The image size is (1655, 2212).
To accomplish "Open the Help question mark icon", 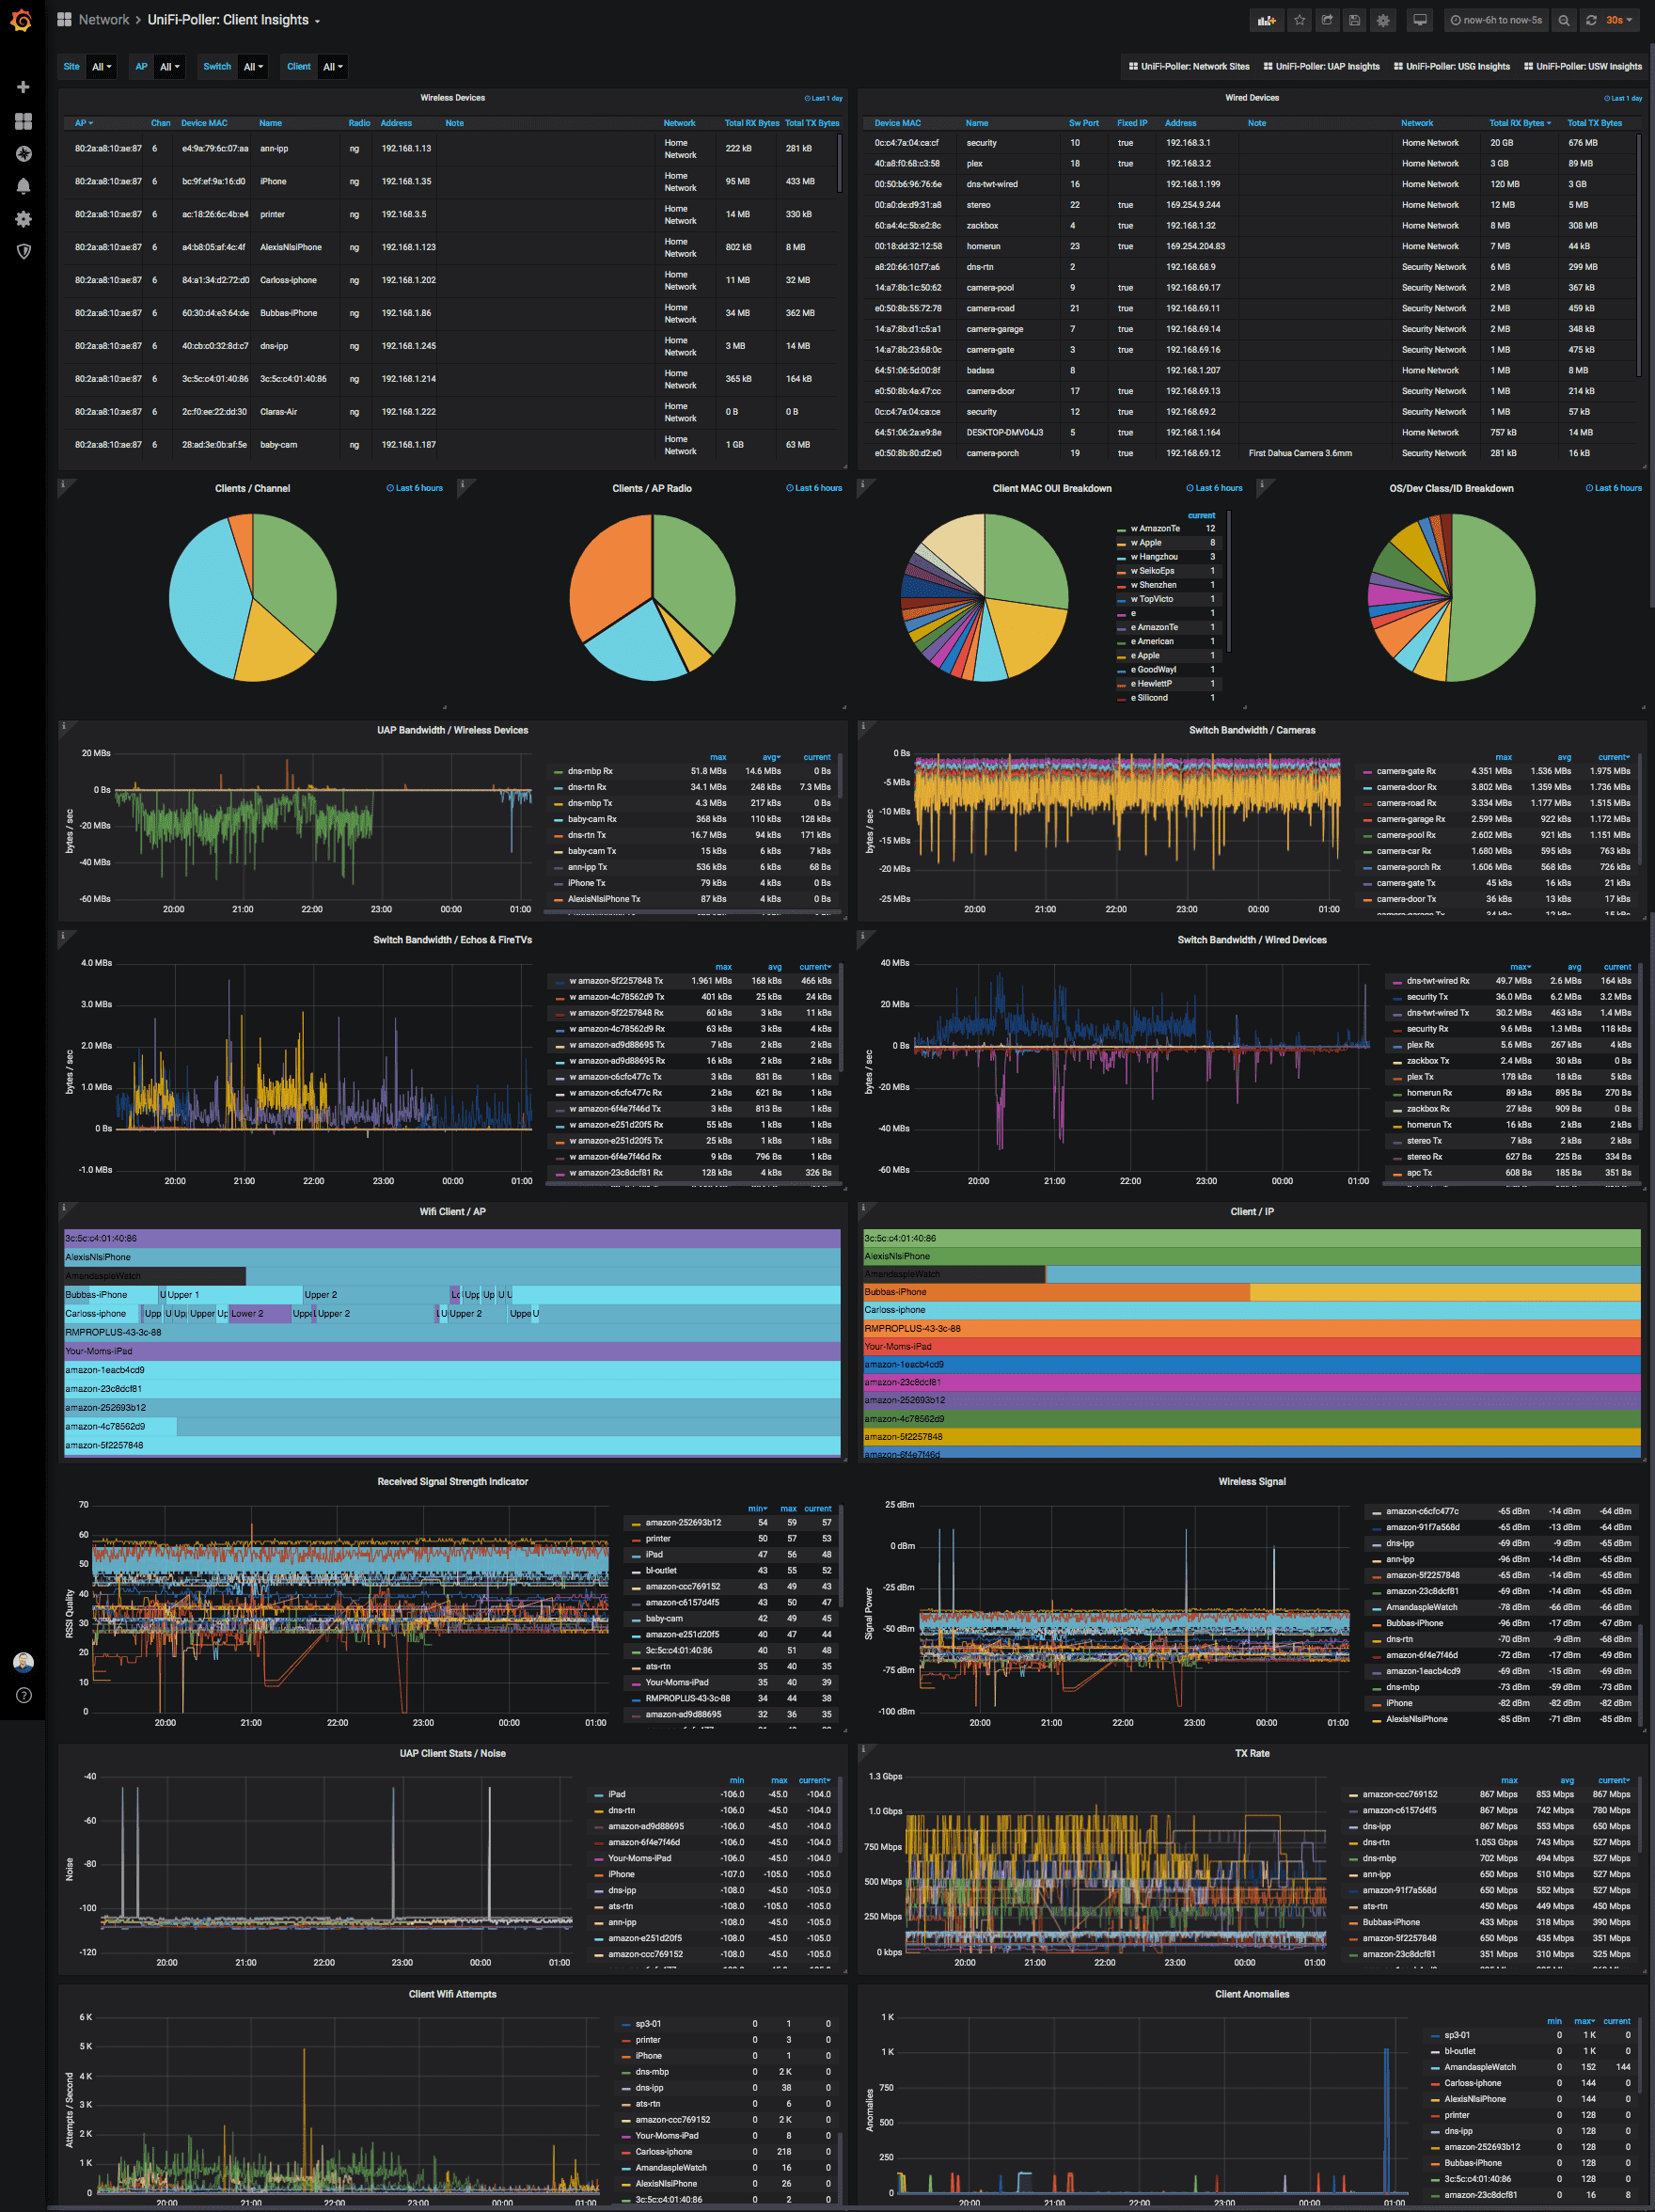I will pos(23,1695).
